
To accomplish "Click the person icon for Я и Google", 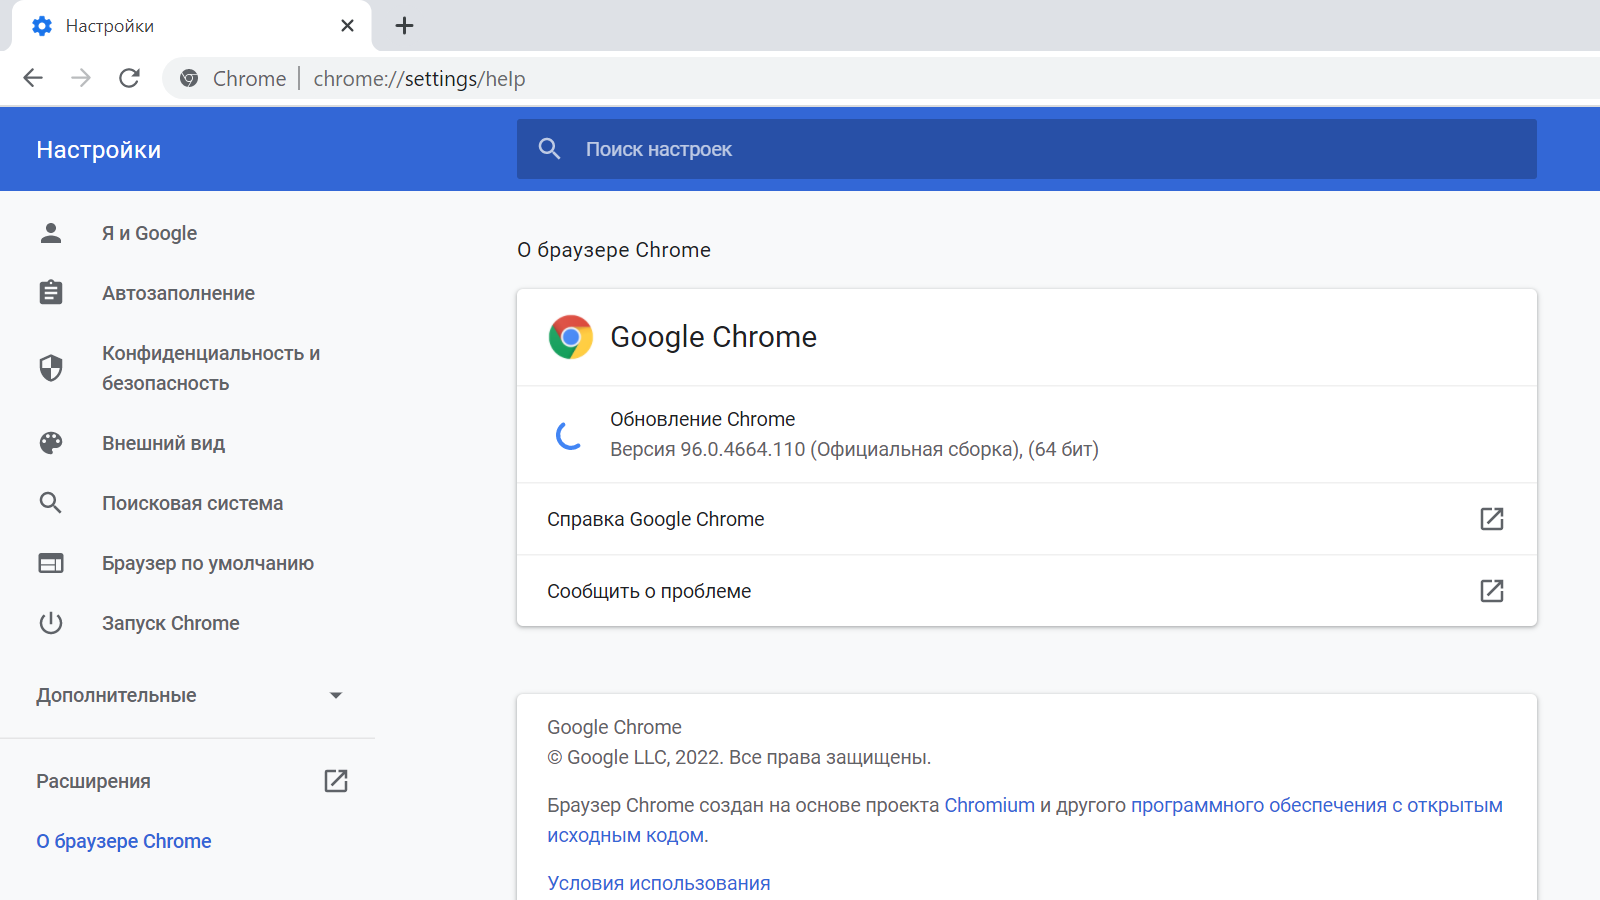I will (51, 233).
